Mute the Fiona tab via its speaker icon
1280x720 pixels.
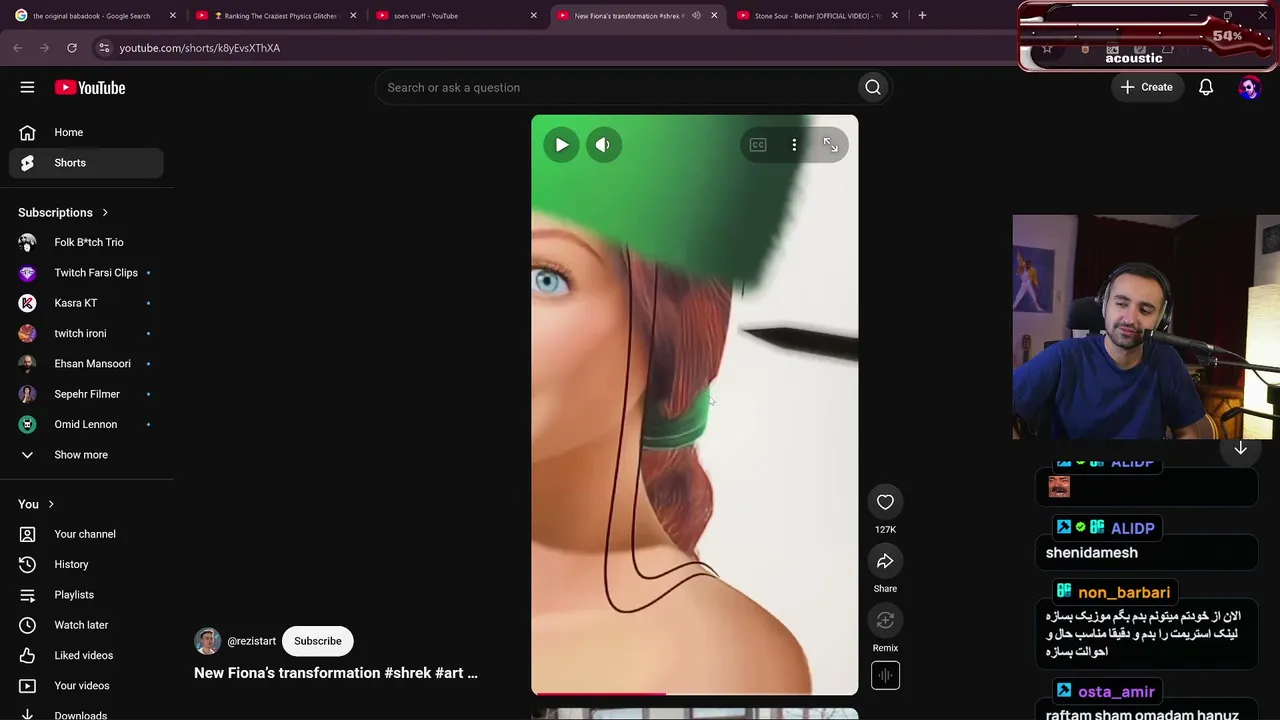tap(696, 15)
